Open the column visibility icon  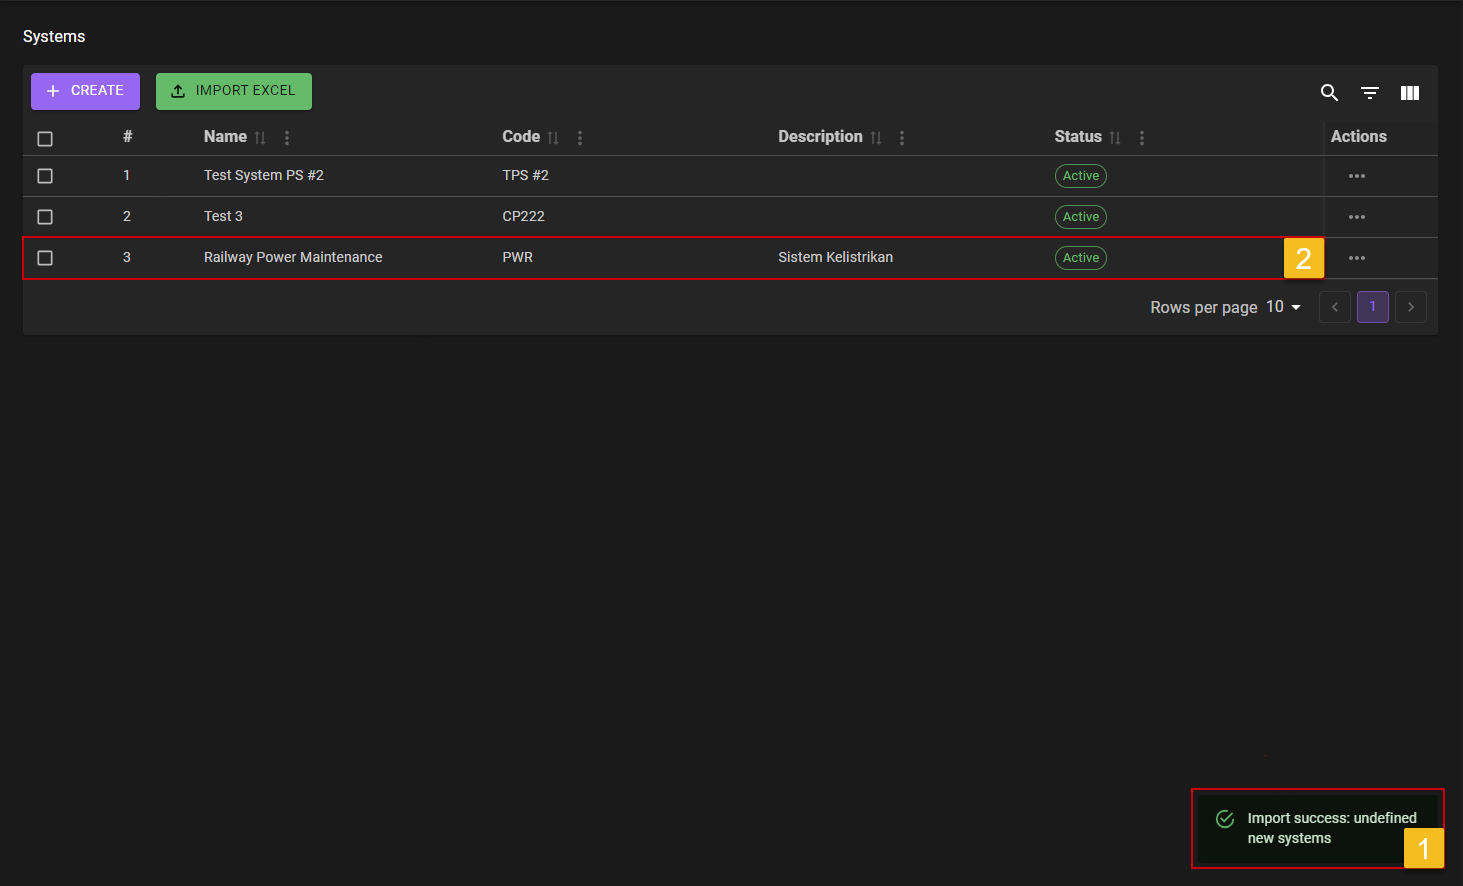click(1410, 93)
